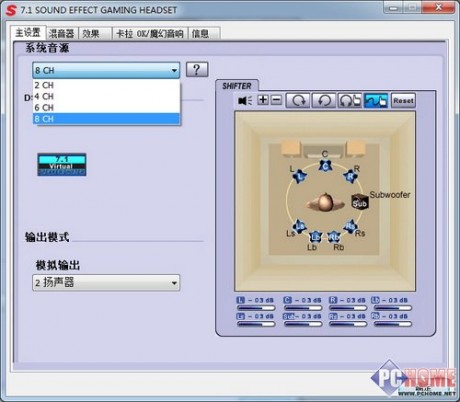
Task: Adjust the L channel volume slider
Action: 256,308
